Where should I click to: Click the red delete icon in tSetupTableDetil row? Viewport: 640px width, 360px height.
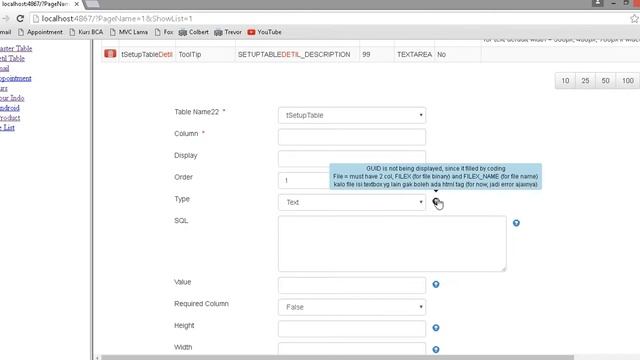[110, 54]
